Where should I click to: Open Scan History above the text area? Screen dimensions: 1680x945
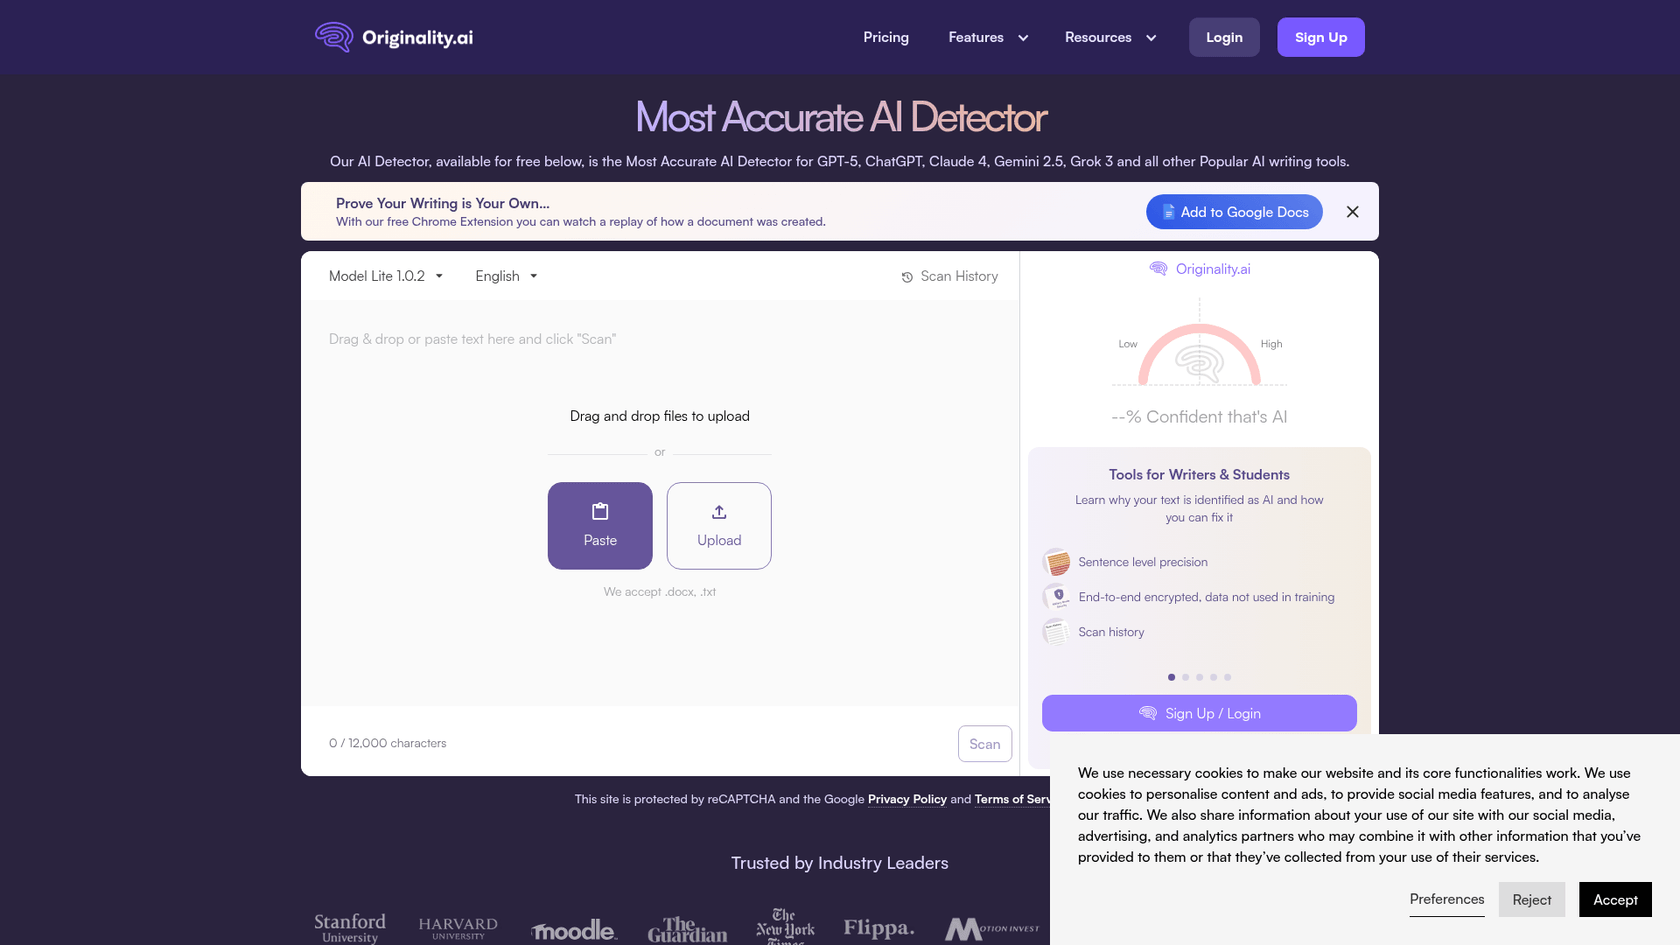click(948, 276)
